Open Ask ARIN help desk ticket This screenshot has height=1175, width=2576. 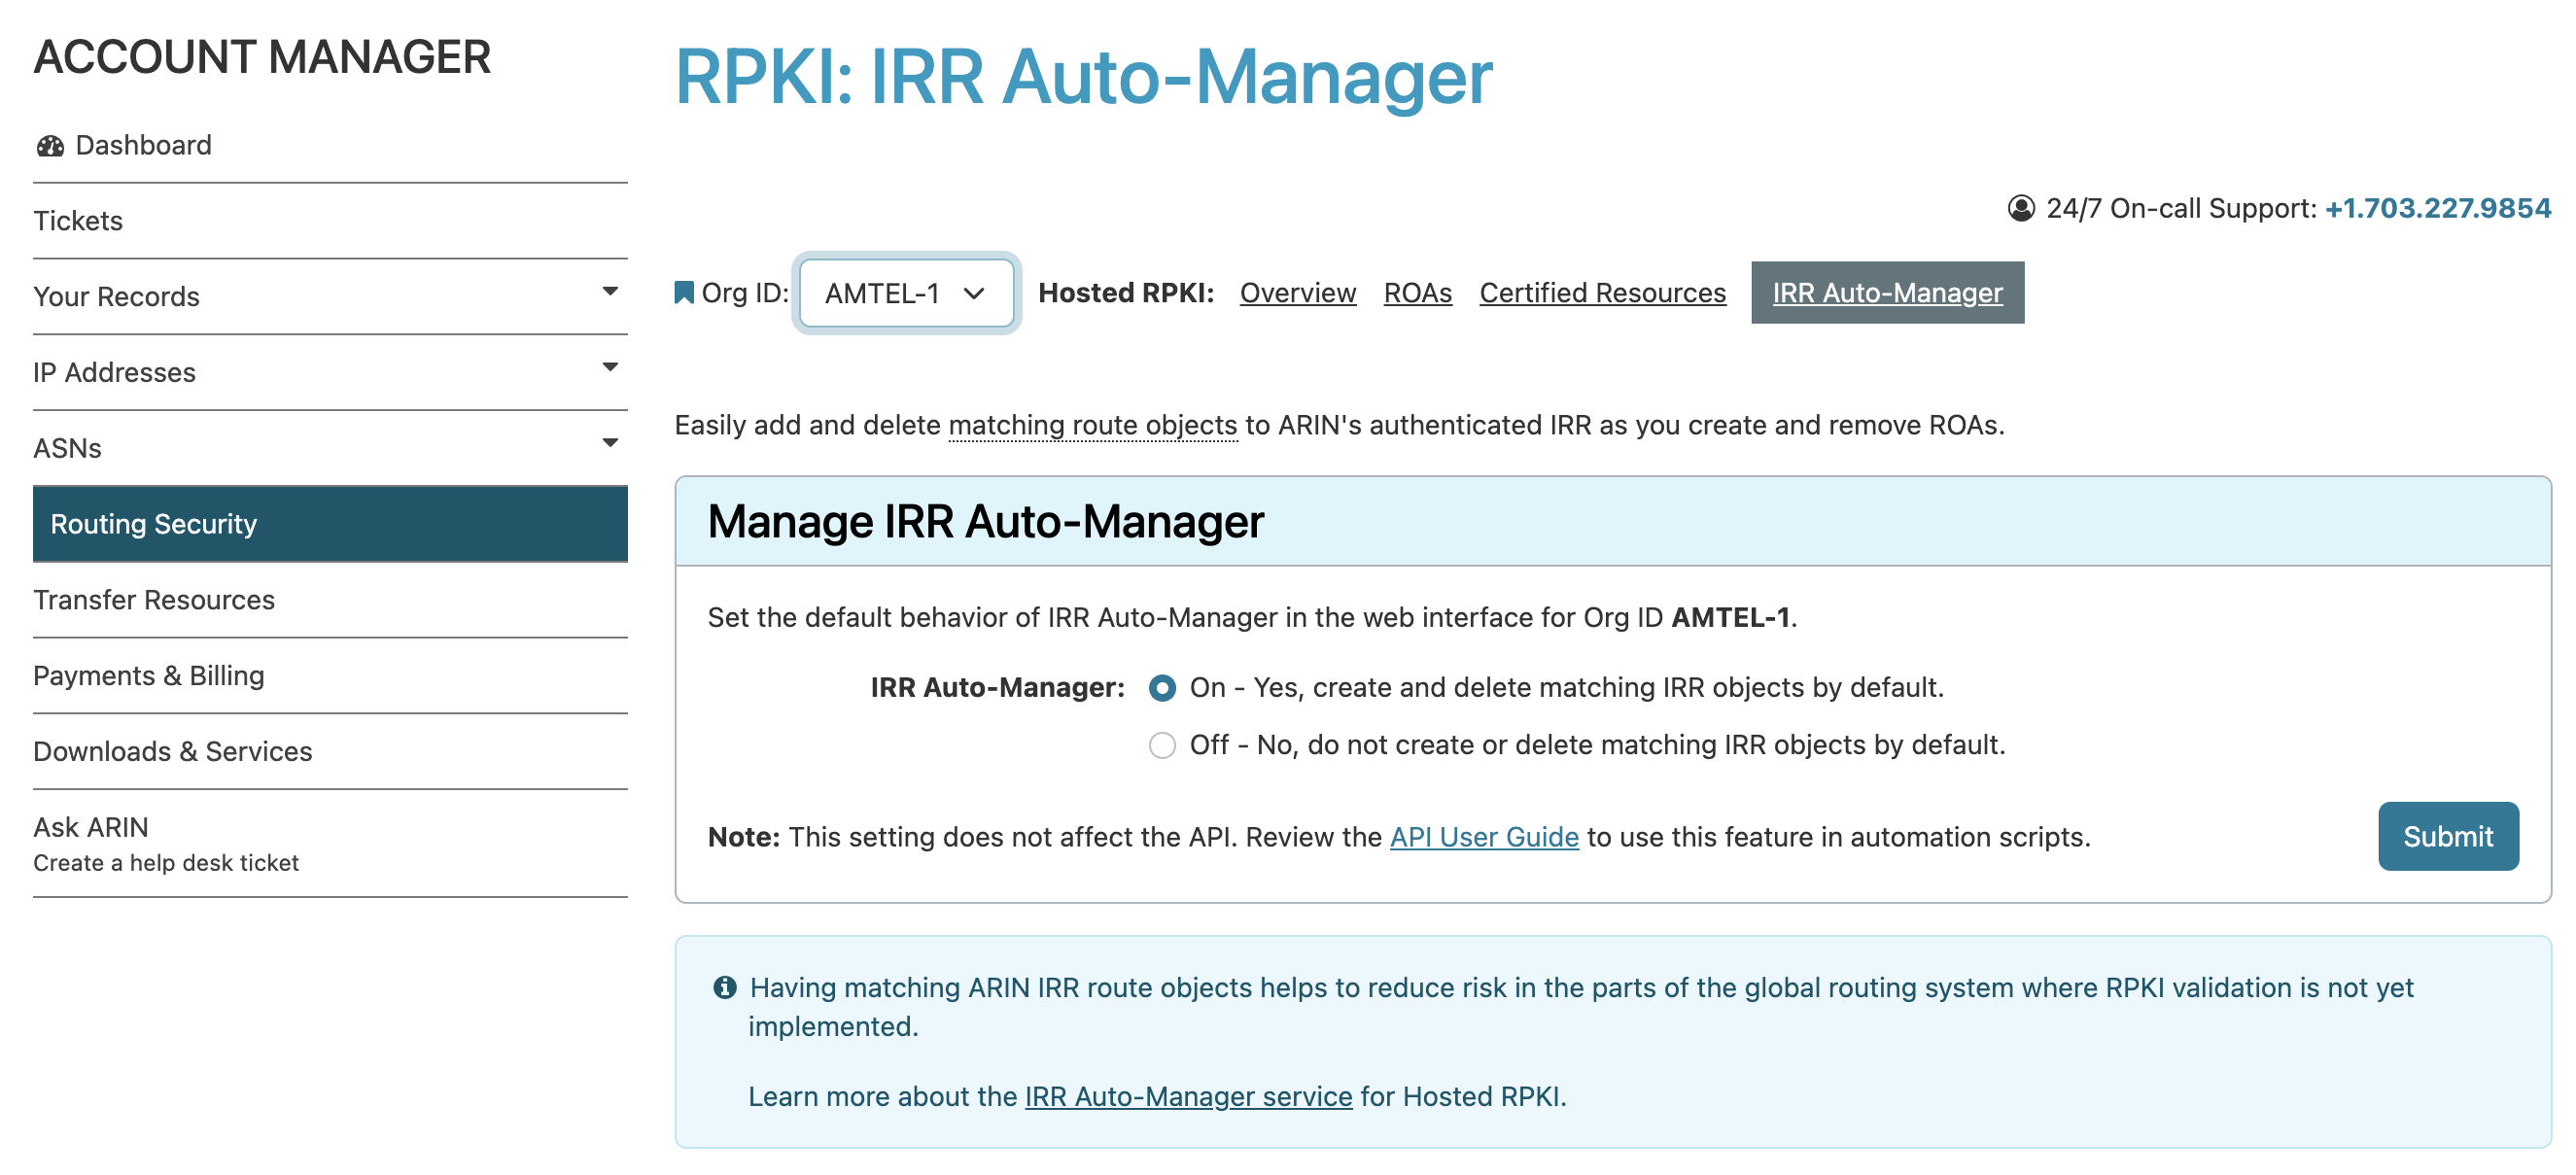point(330,844)
